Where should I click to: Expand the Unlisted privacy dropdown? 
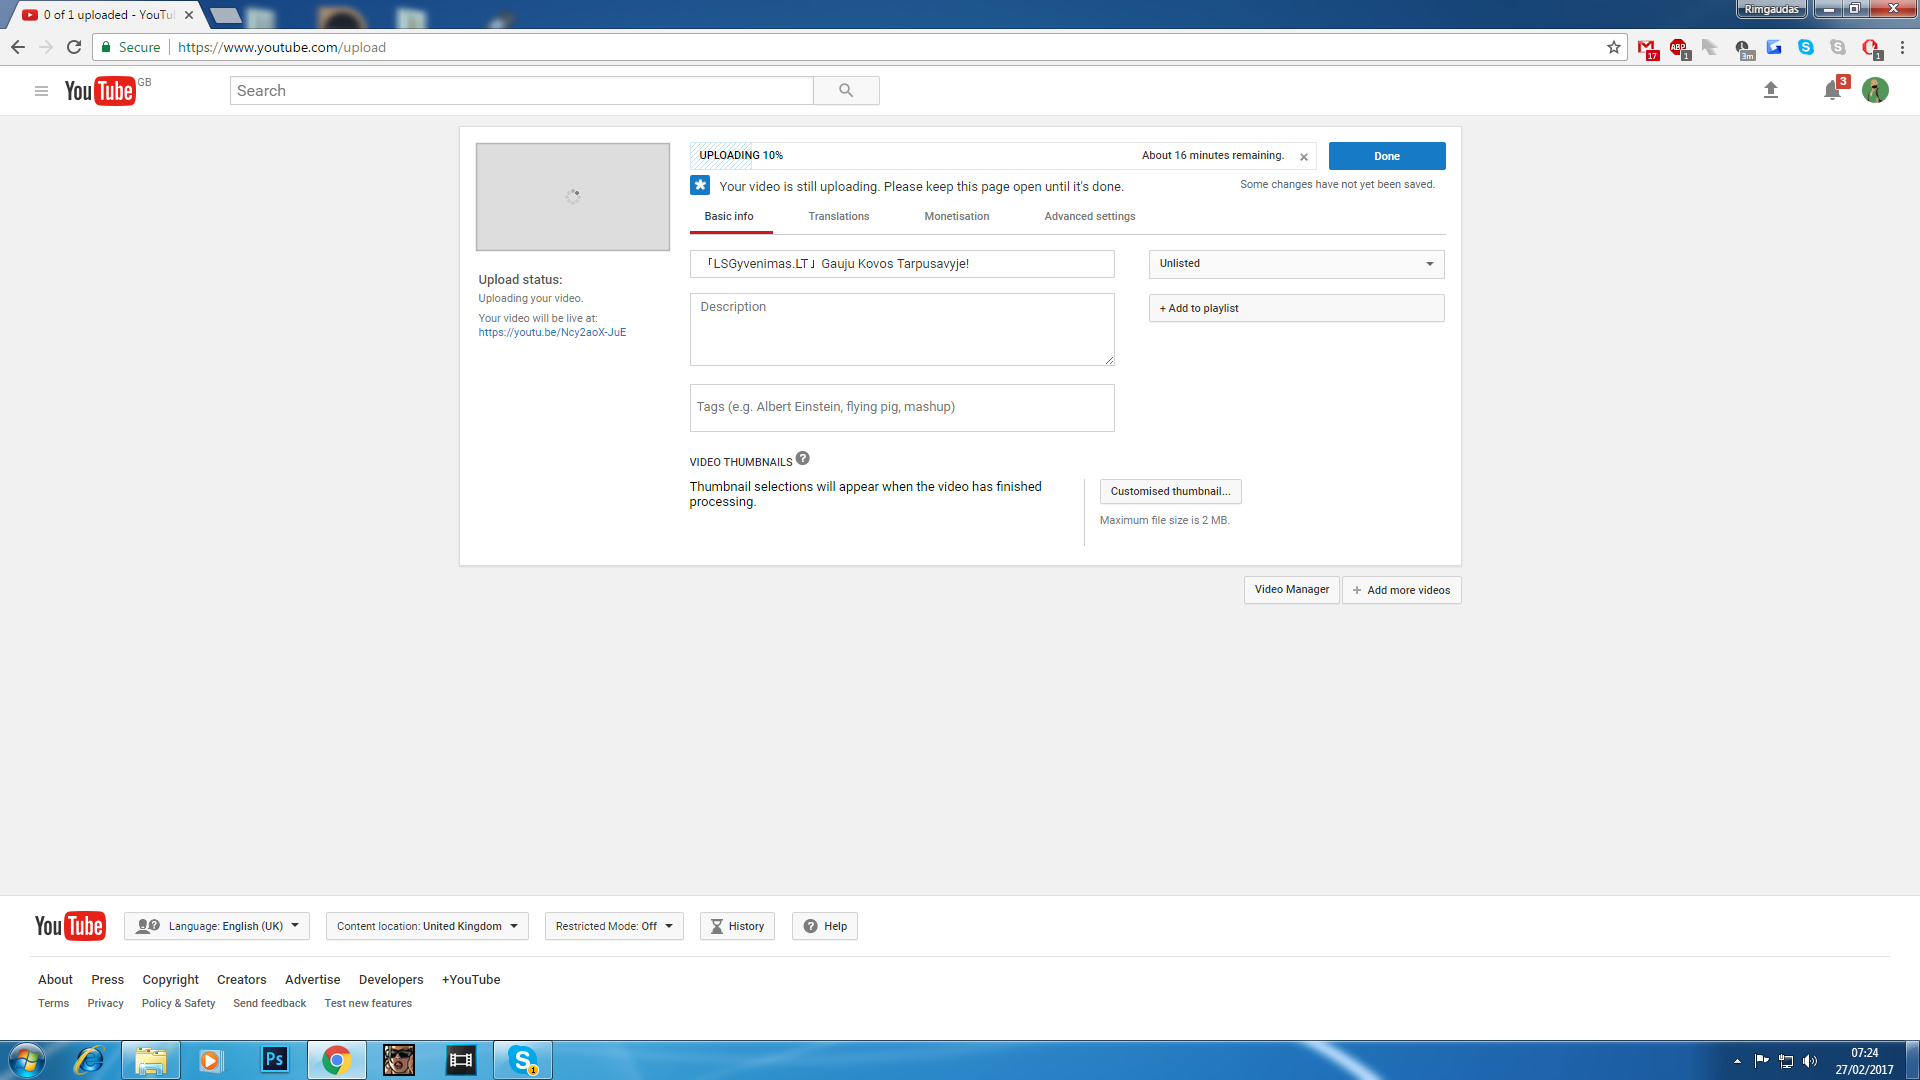pos(1296,264)
